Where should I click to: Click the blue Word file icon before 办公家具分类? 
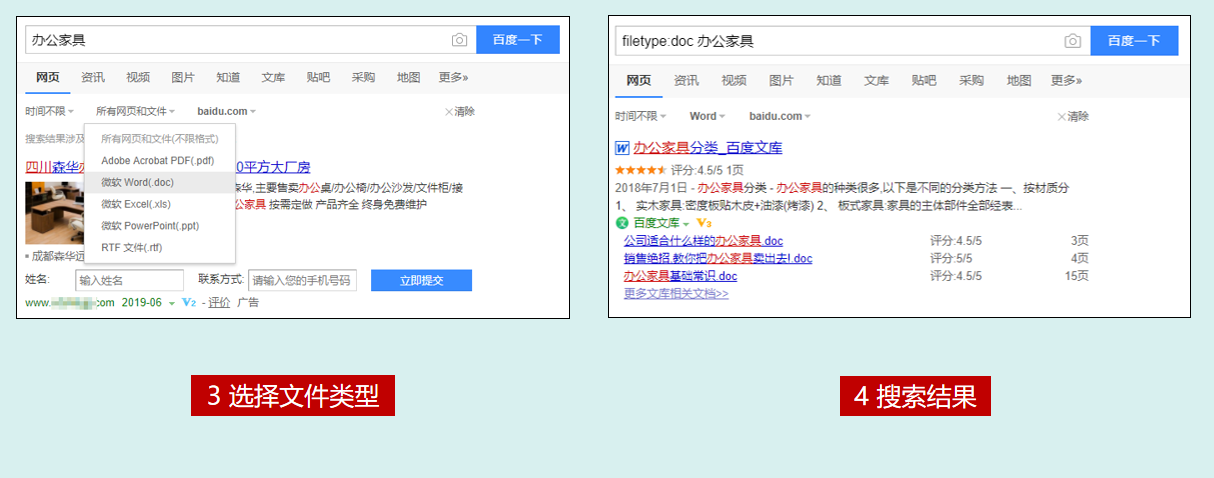[x=622, y=148]
